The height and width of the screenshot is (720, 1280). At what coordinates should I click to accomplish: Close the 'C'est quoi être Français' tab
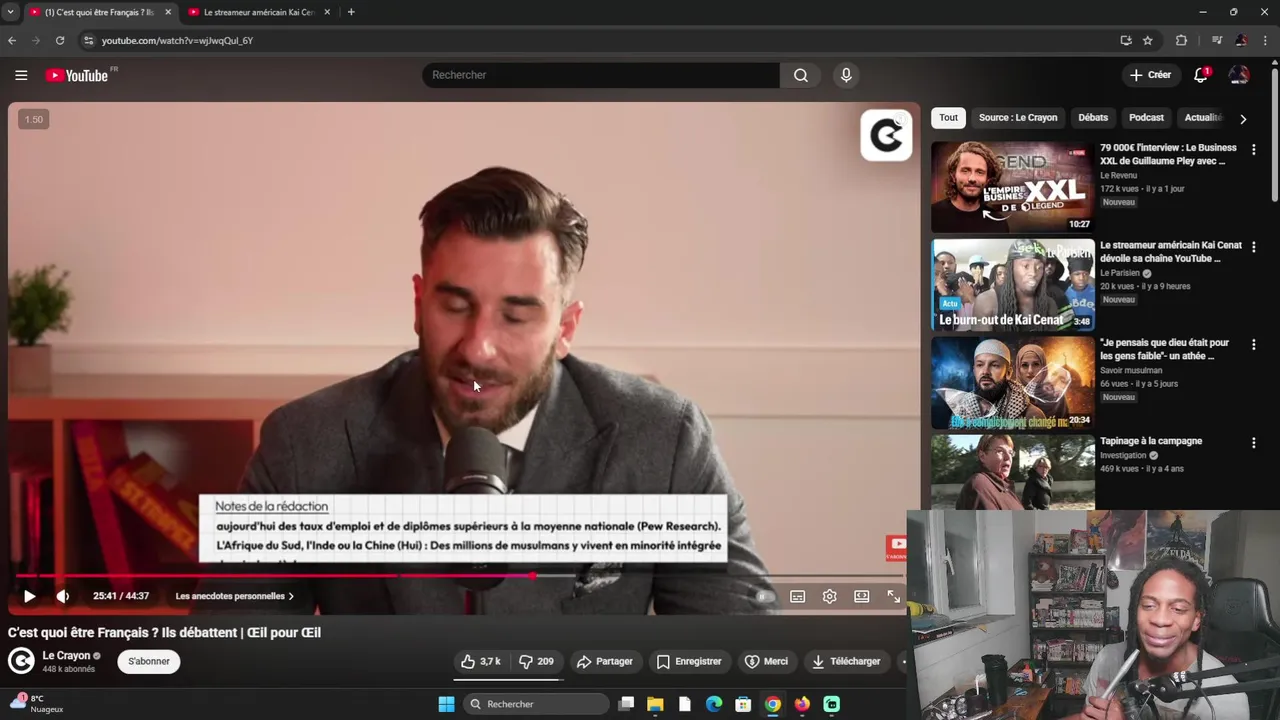(x=168, y=12)
